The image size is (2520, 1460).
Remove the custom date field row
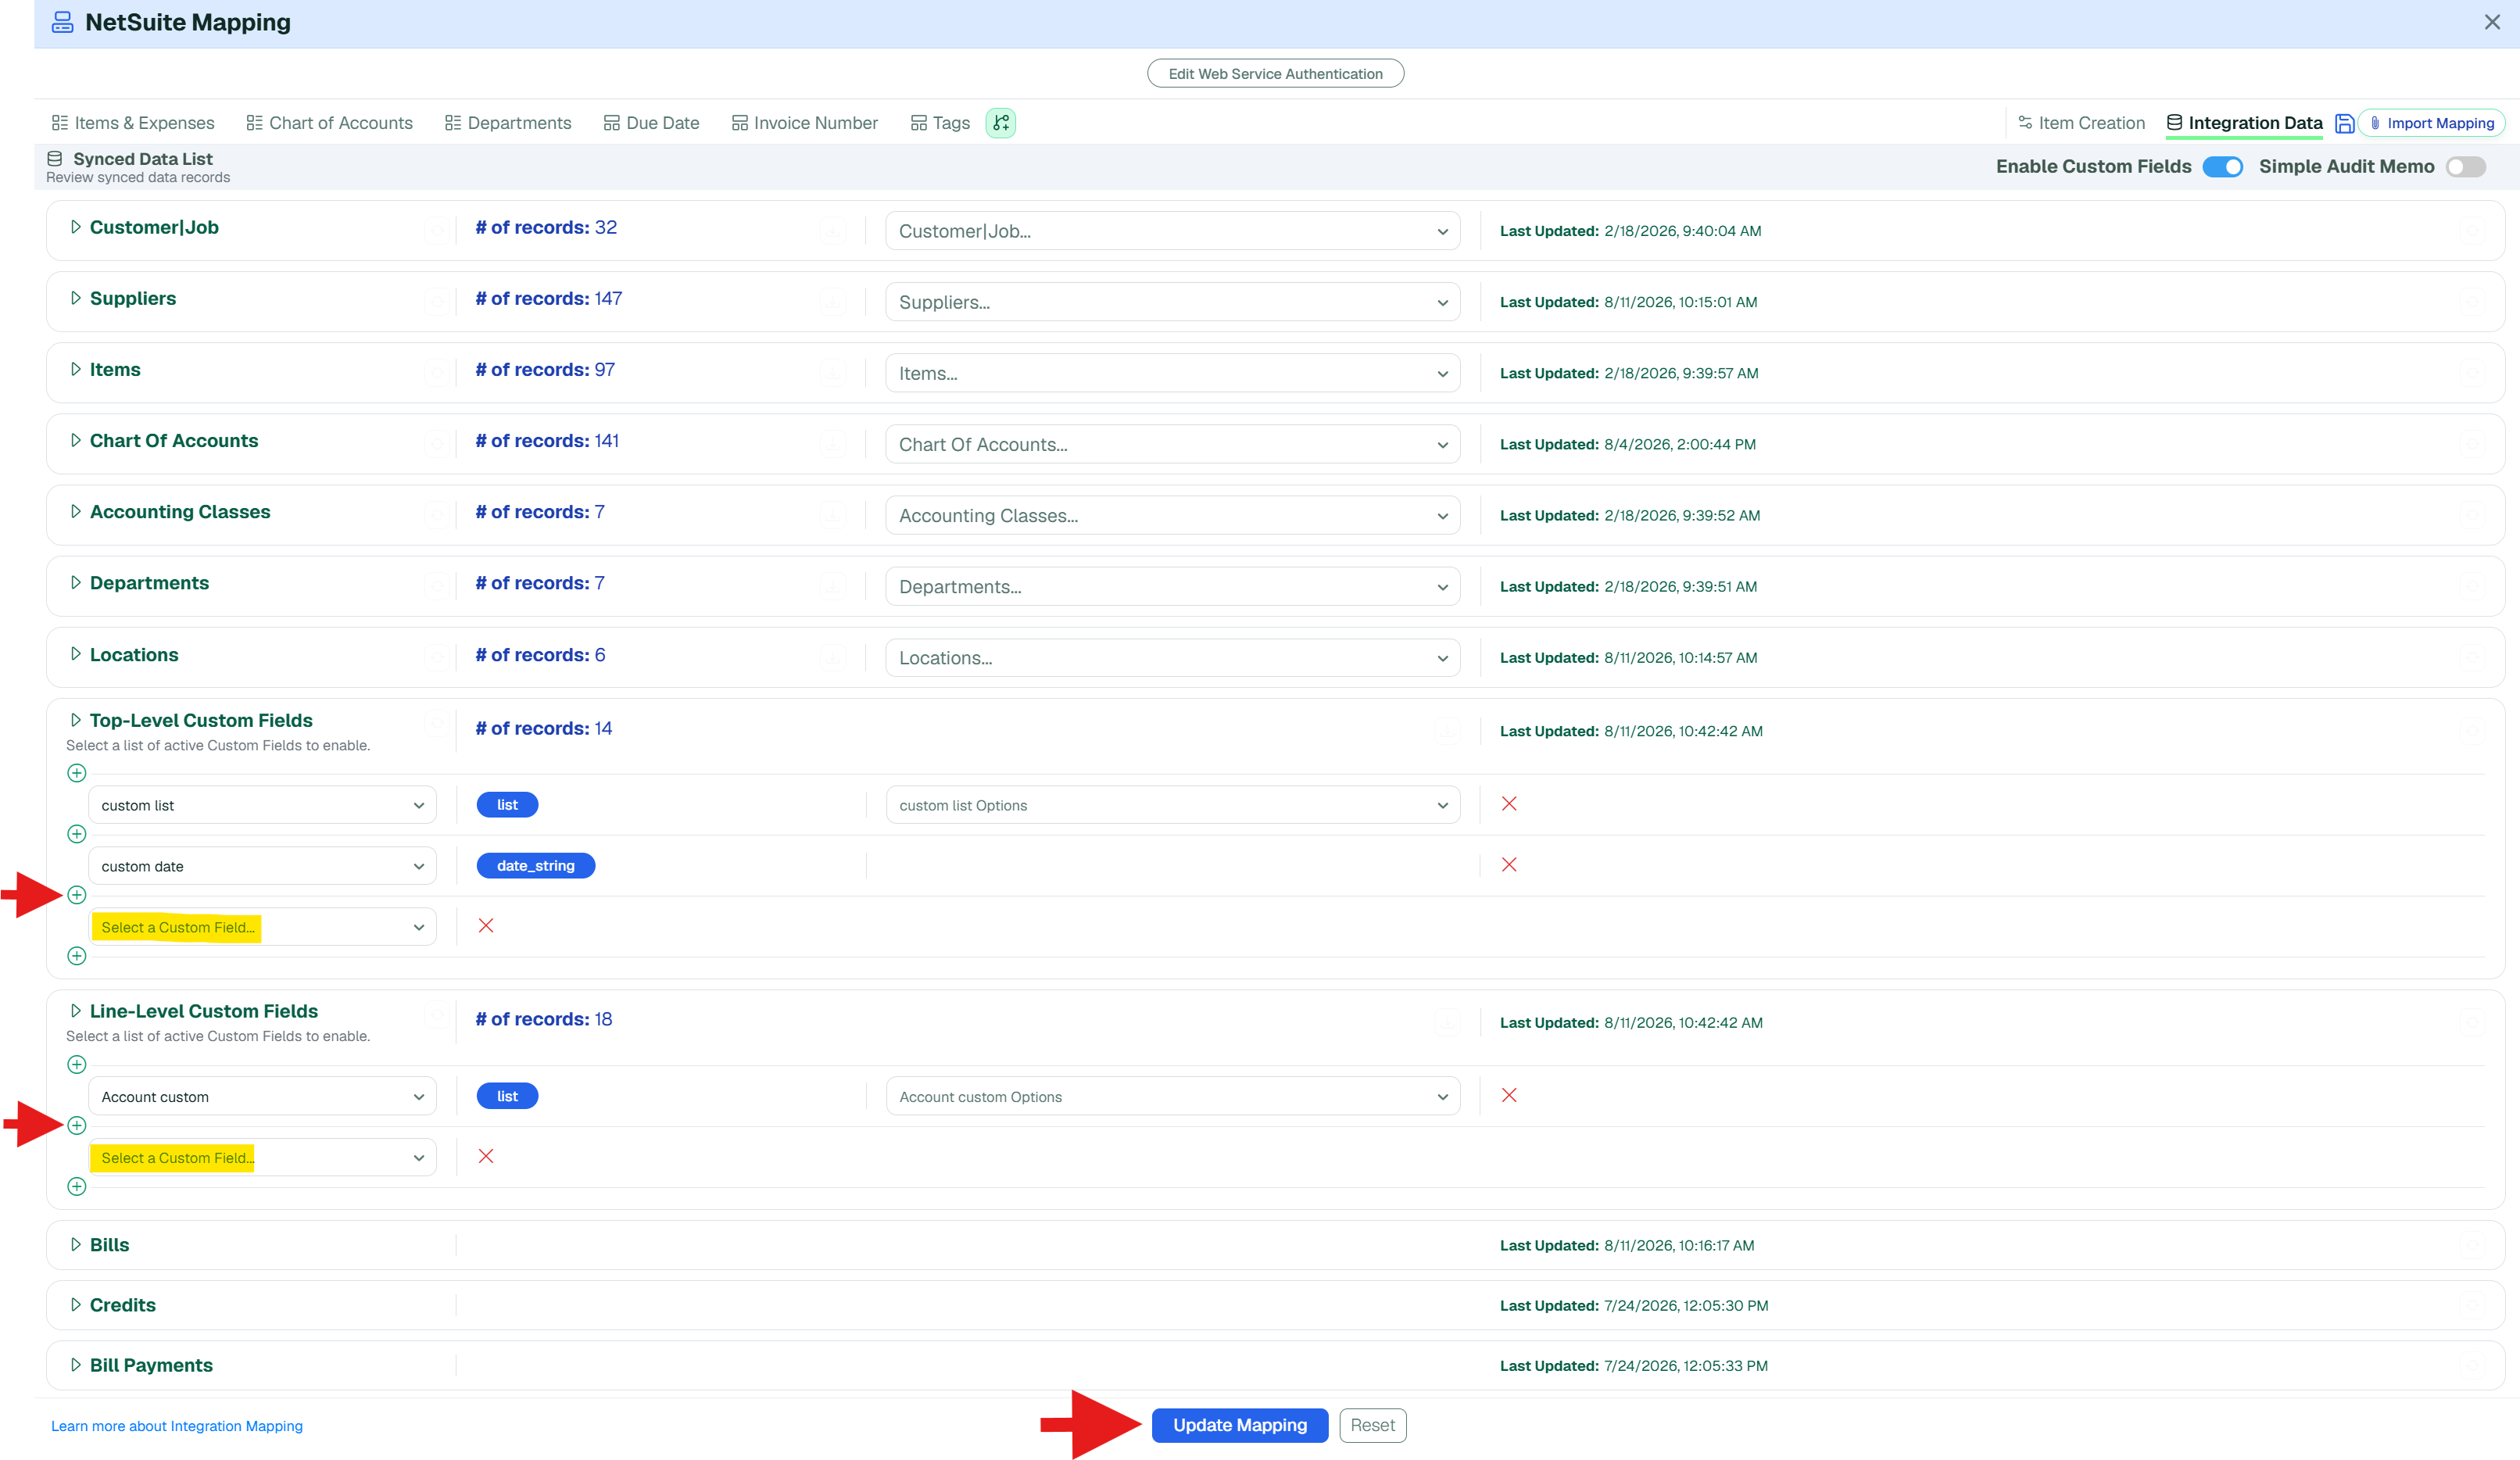coord(1509,865)
